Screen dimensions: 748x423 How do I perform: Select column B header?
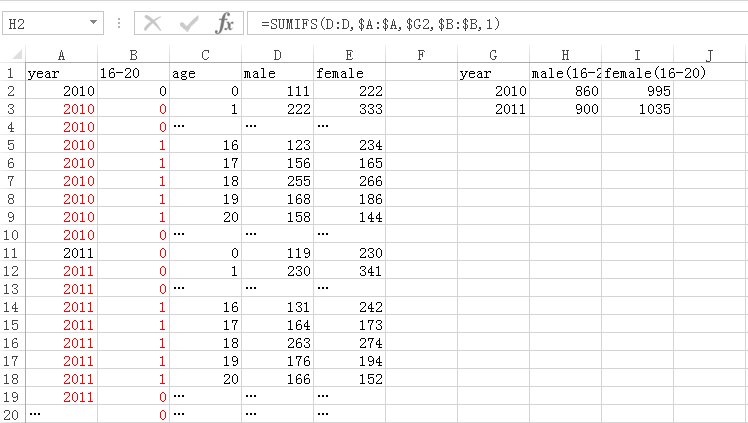(x=133, y=54)
